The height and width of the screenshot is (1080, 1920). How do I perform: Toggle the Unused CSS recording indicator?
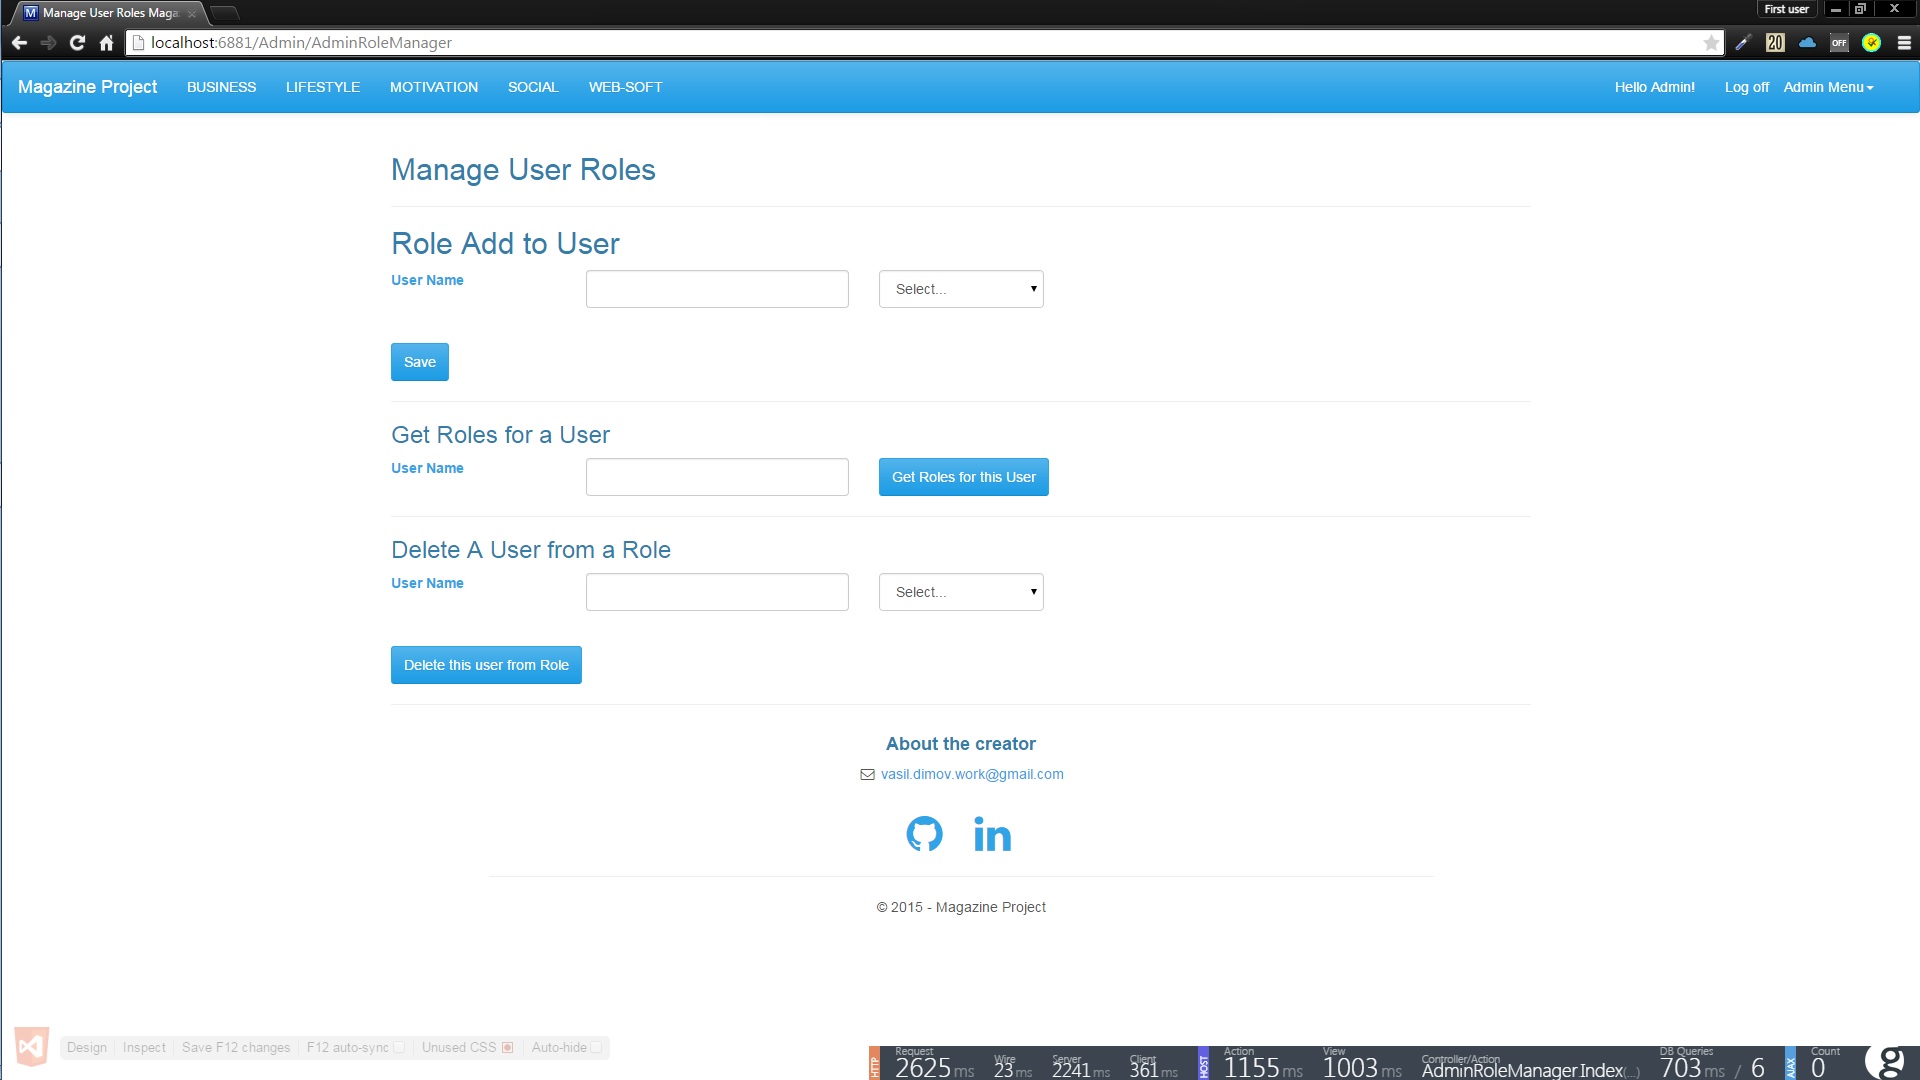(507, 1047)
